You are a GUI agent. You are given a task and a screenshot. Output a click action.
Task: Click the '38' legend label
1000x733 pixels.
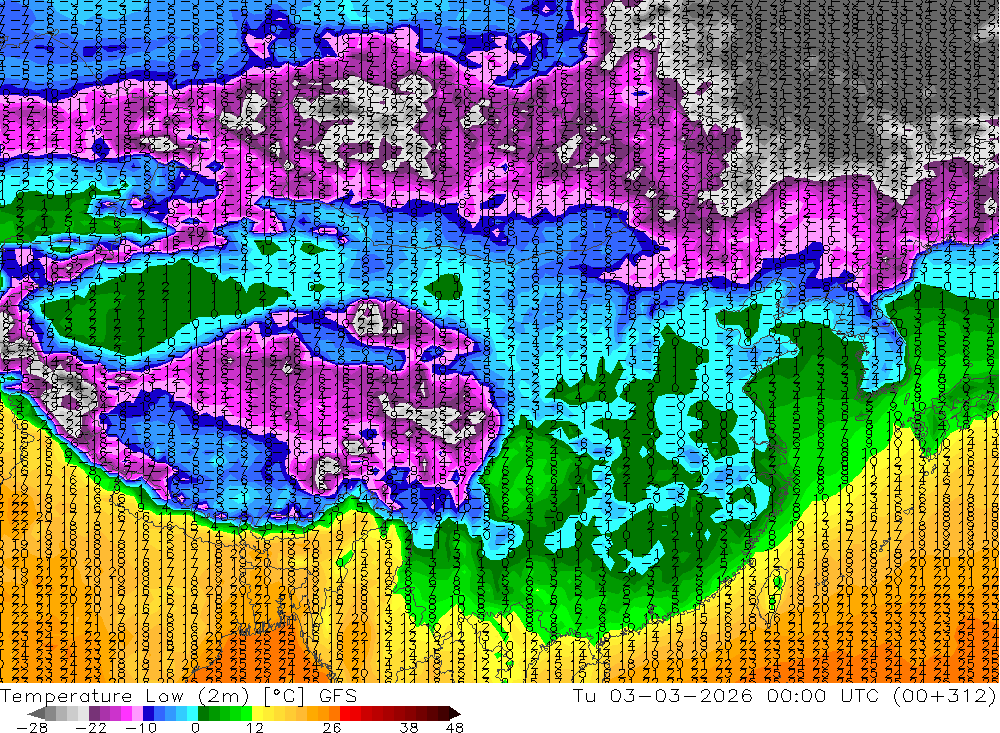pos(409,727)
